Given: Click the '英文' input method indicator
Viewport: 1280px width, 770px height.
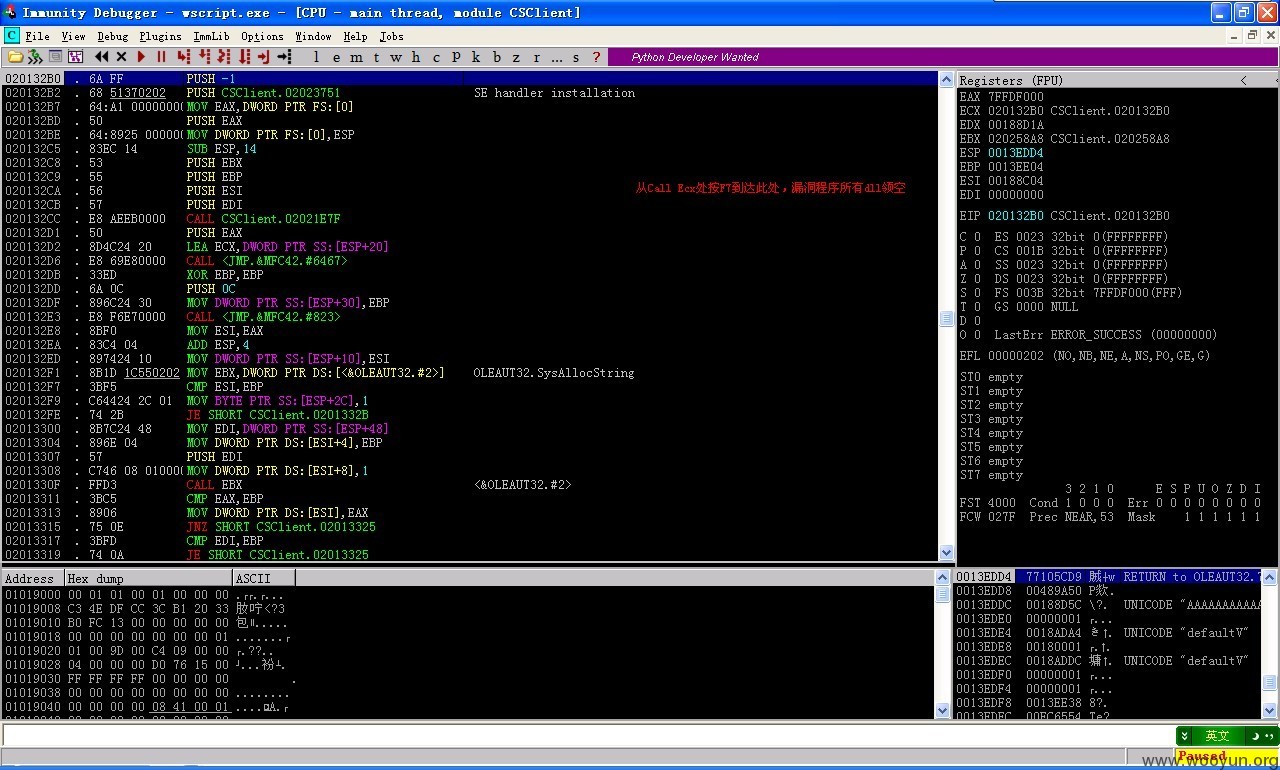Looking at the screenshot, I should click(1216, 735).
